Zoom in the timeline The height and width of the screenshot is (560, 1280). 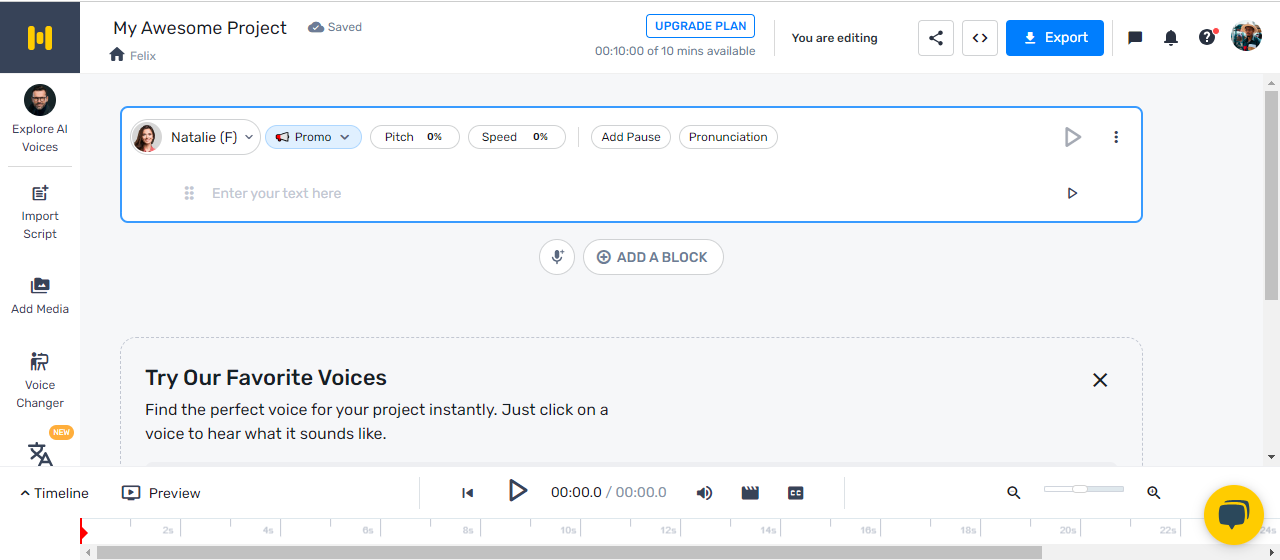(x=1154, y=492)
